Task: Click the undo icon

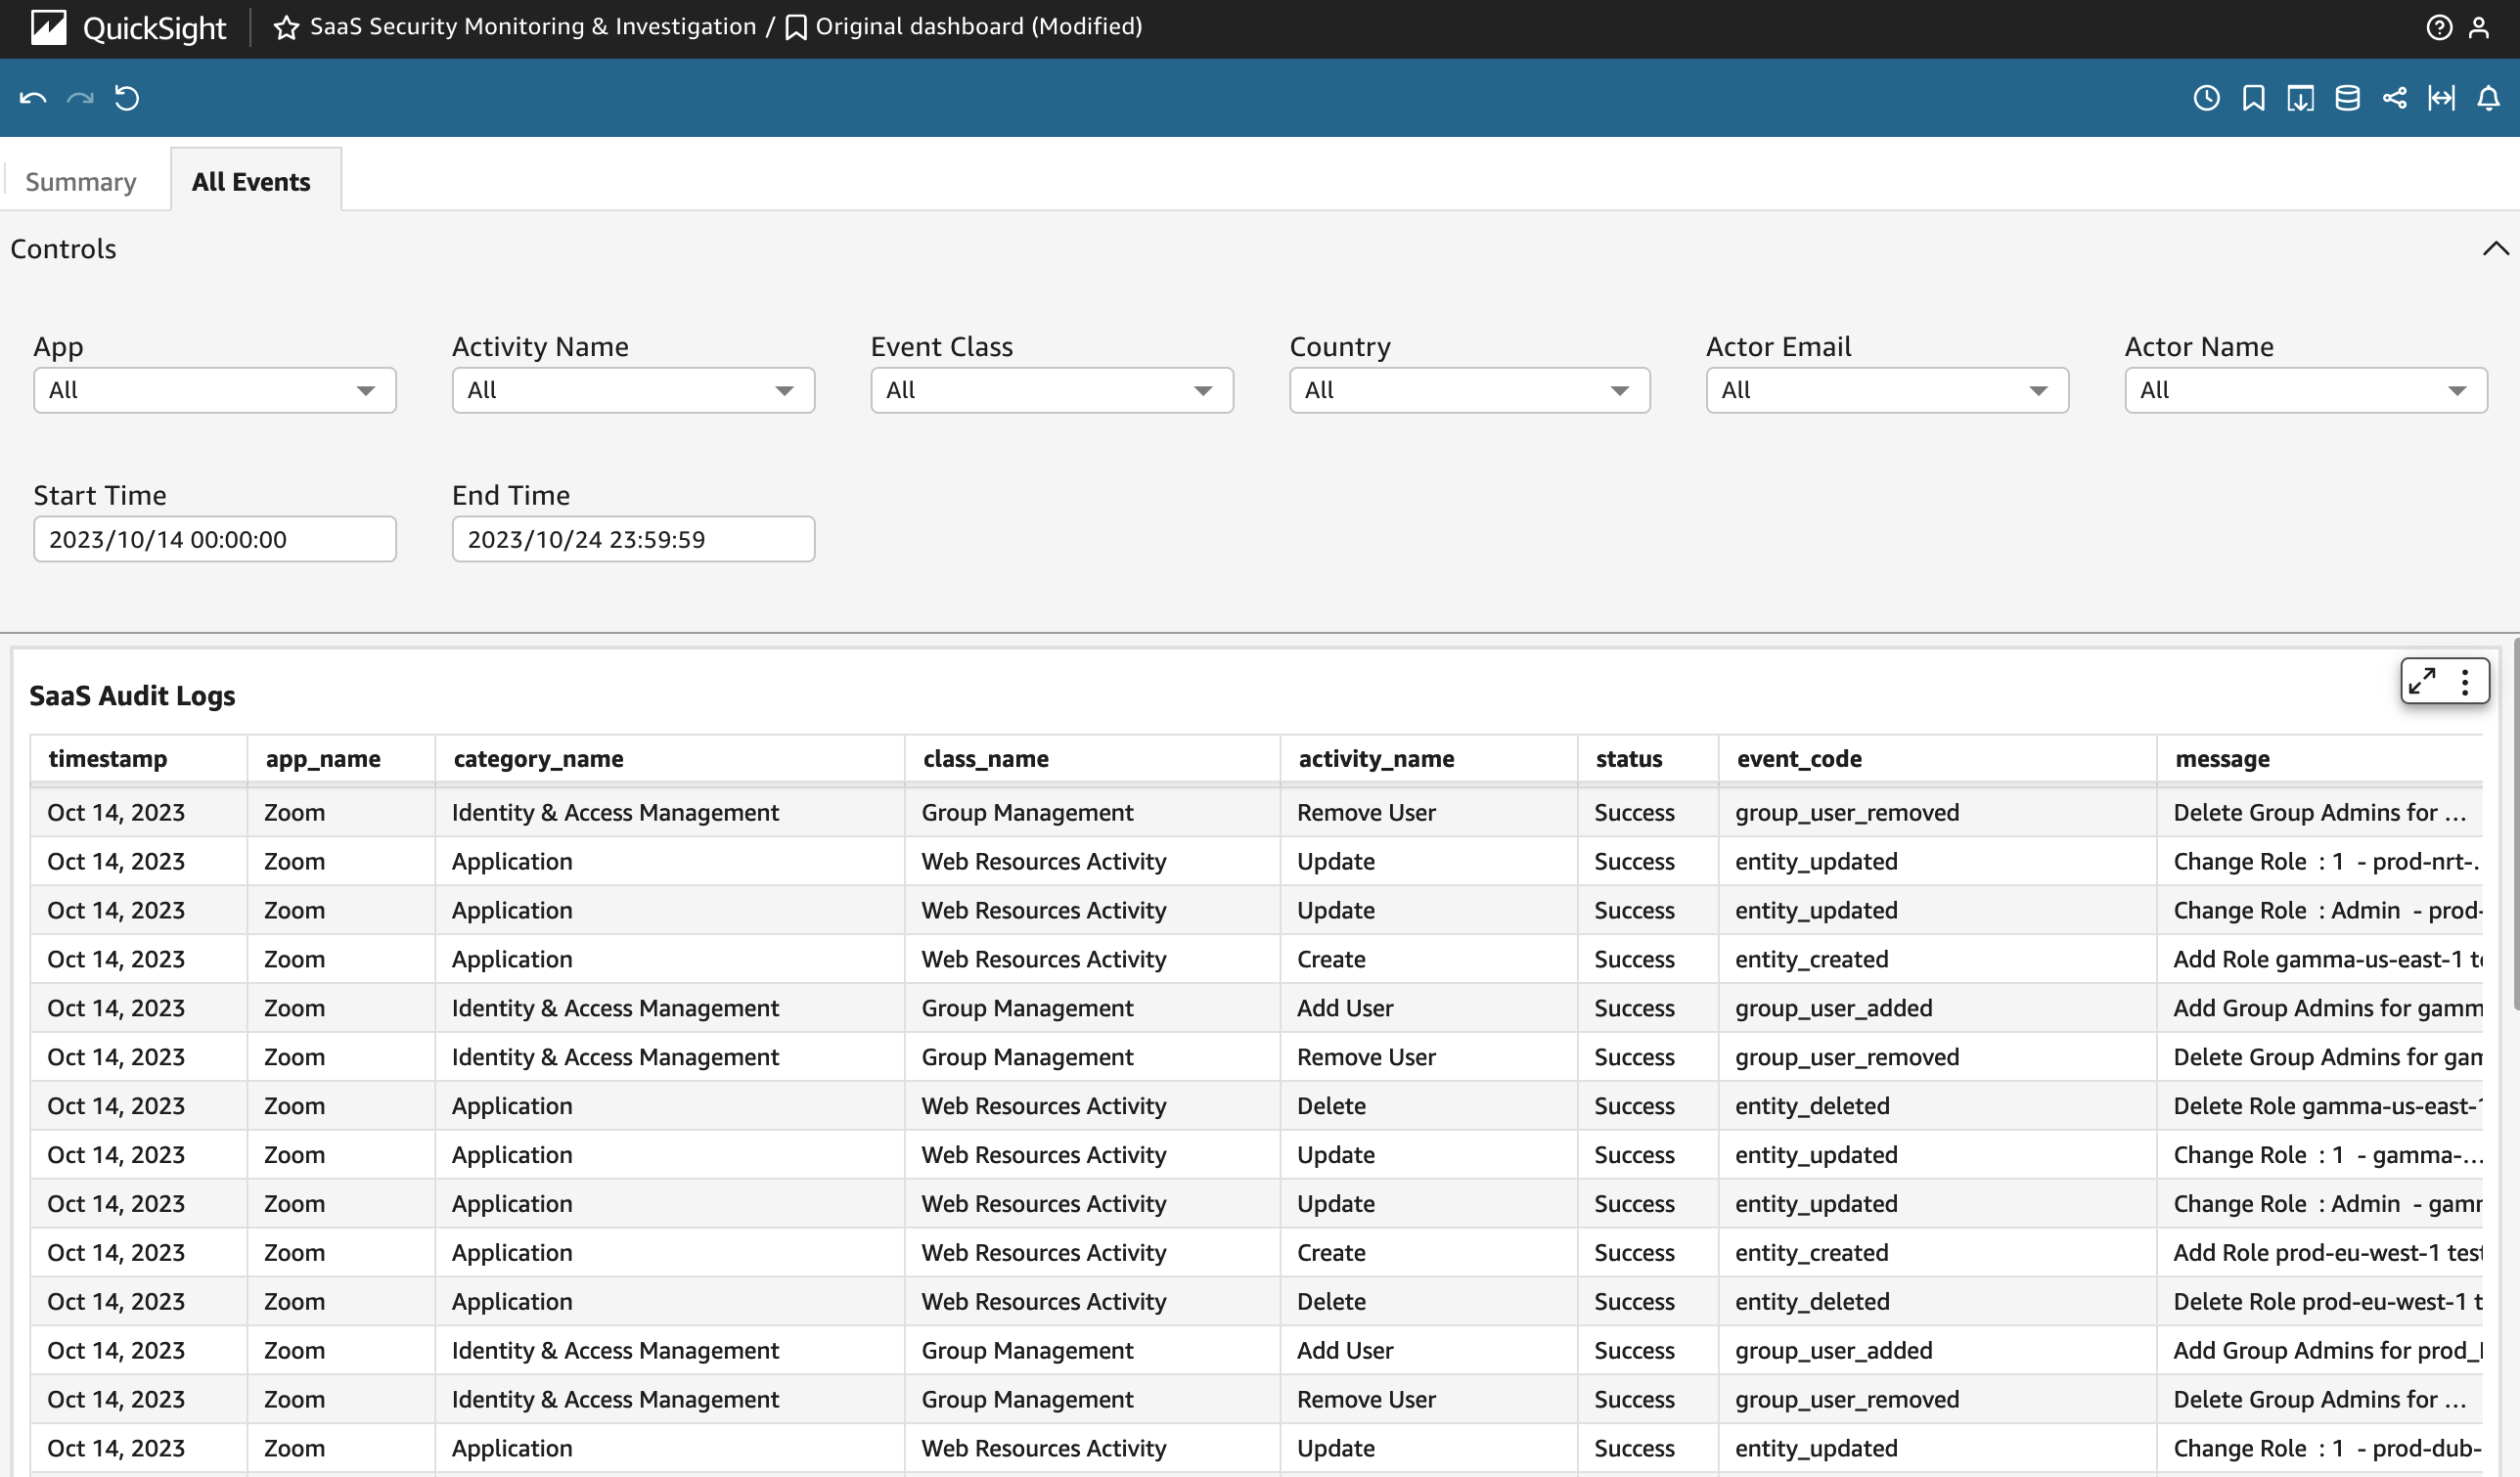Action: point(33,97)
